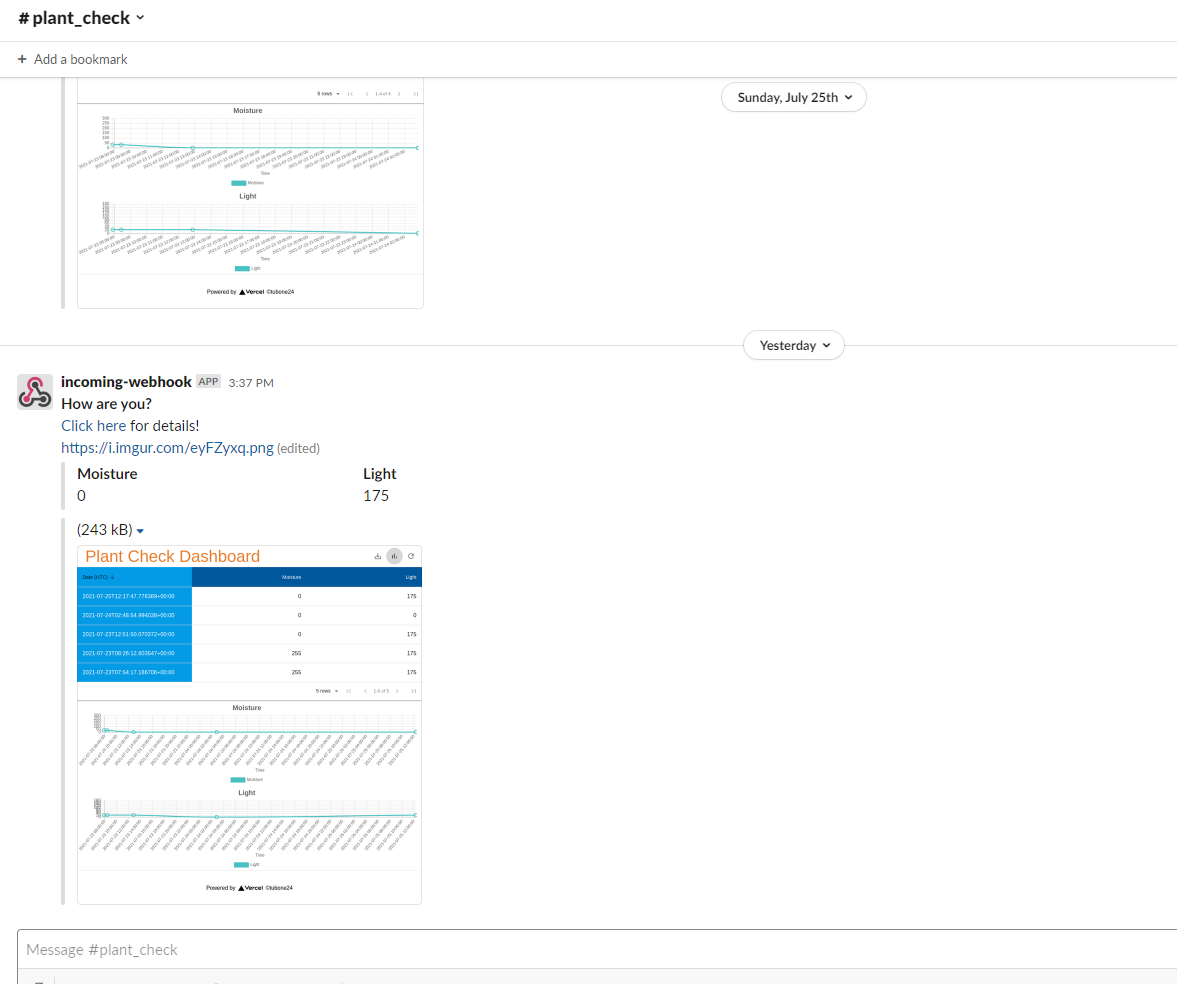Collapse the 243 kB image attachment
Image resolution: width=1177 pixels, height=984 pixels.
pos(140,530)
